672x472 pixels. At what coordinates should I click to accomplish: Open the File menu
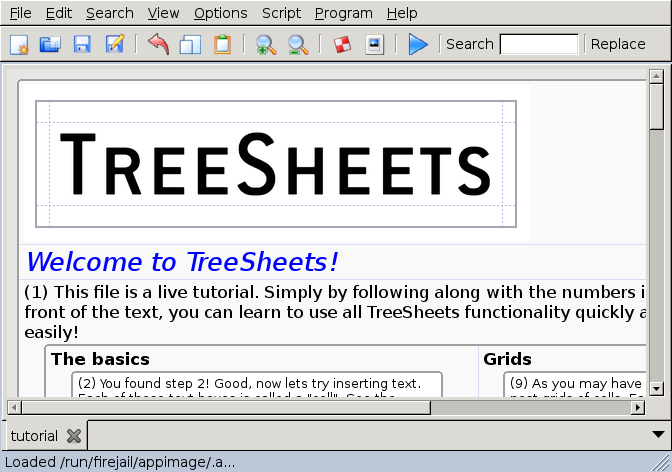click(21, 13)
